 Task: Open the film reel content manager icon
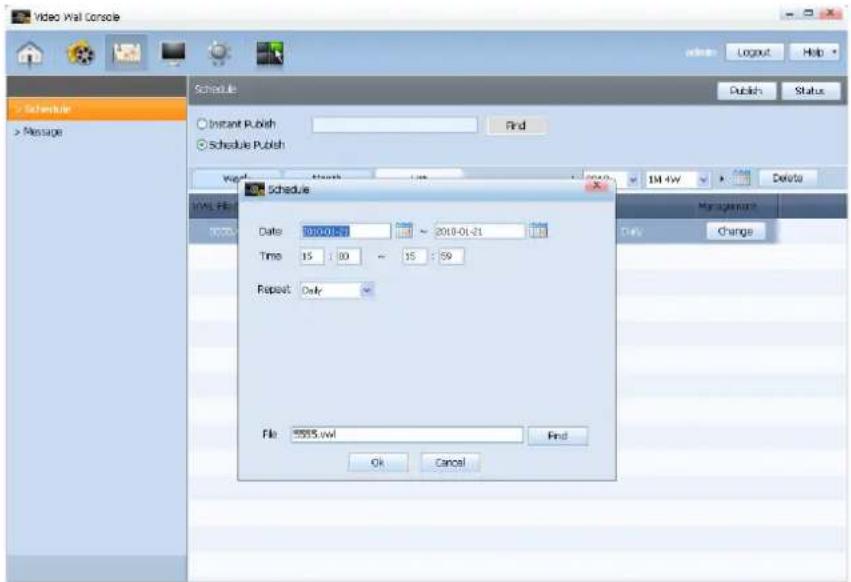80,53
